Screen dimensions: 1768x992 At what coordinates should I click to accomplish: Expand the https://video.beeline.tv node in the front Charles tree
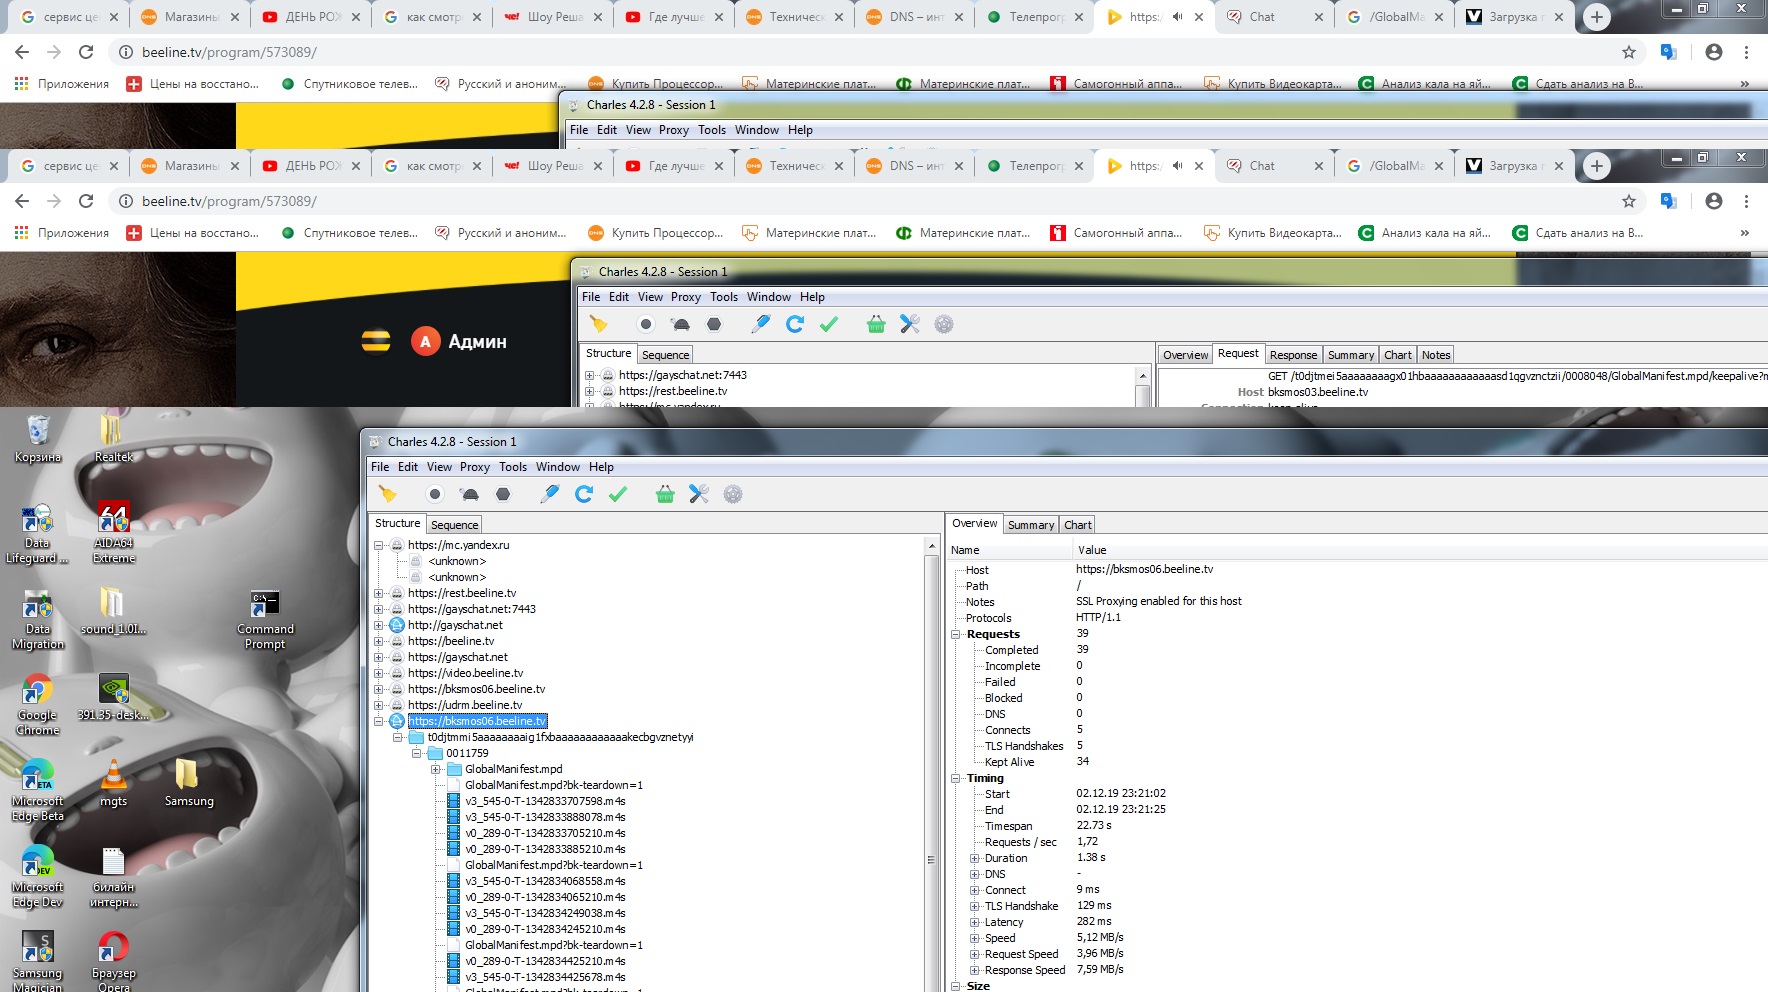(x=379, y=673)
